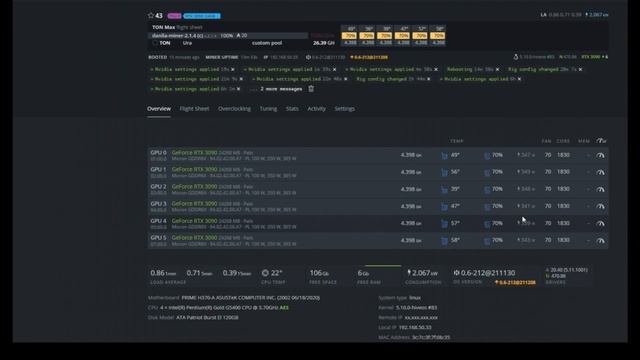Viewport: 640px width, 360px height.
Task: Open GeForce RTX 3090 link on GPU 3
Action: (x=194, y=203)
